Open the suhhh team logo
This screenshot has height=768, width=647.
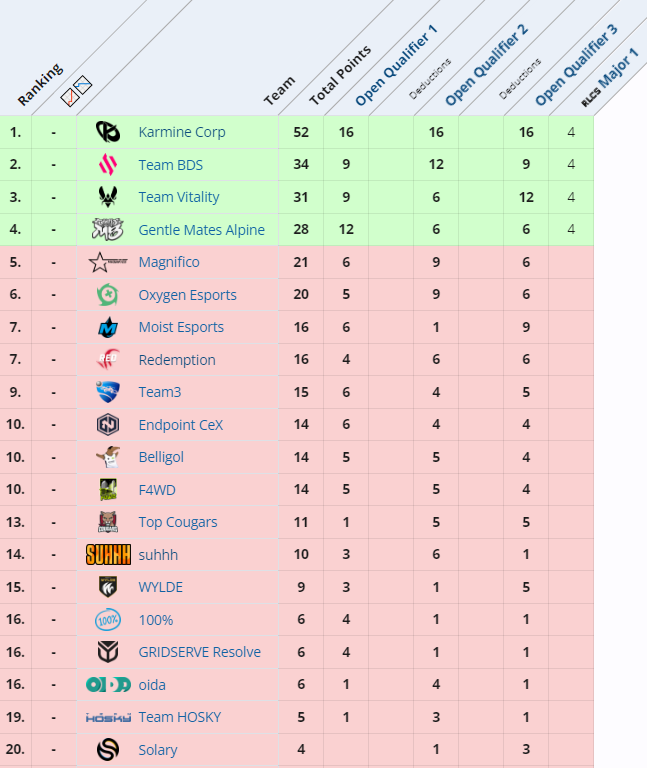coord(108,555)
